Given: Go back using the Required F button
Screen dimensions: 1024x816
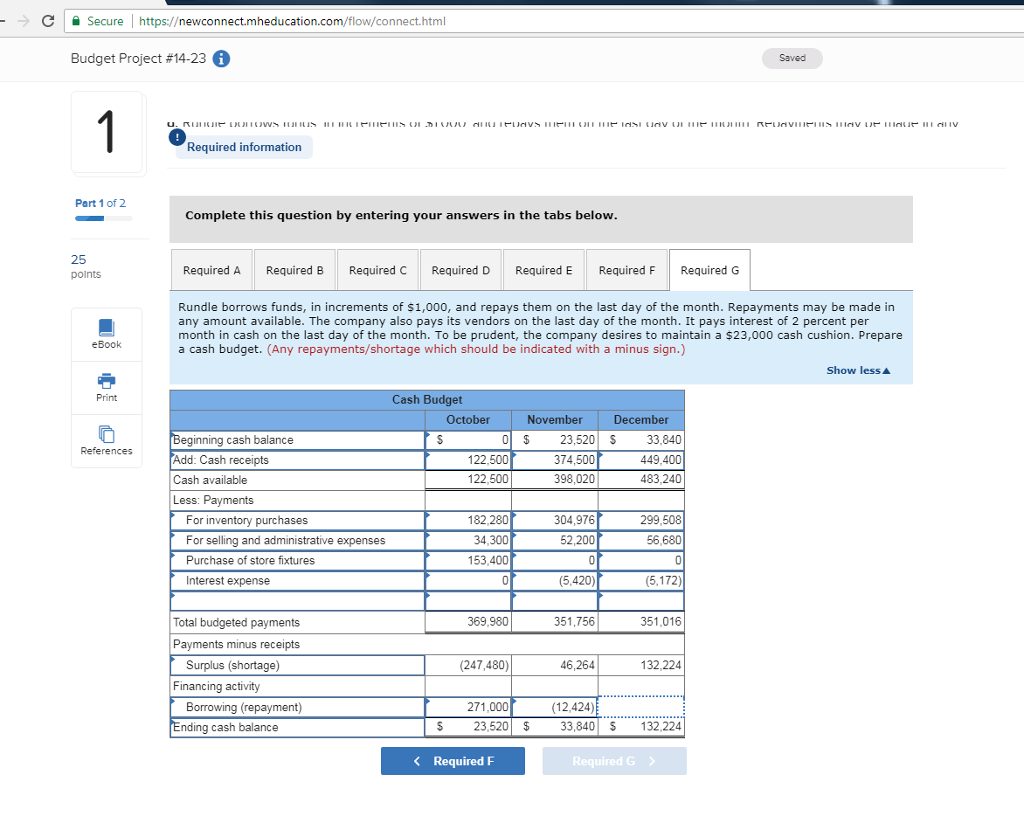Looking at the screenshot, I should pyautogui.click(x=454, y=761).
